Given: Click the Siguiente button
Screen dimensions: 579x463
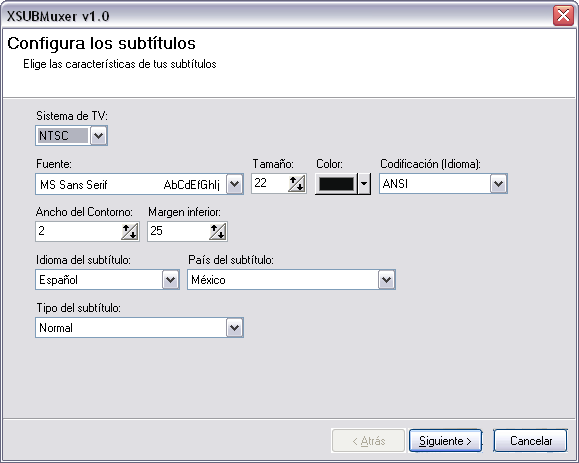Looking at the screenshot, I should point(445,440).
